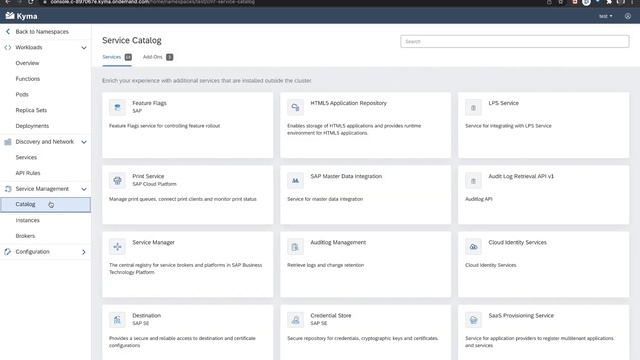Open Cloud Identity Services card title
Screen dimensions: 640x360
(x=517, y=242)
